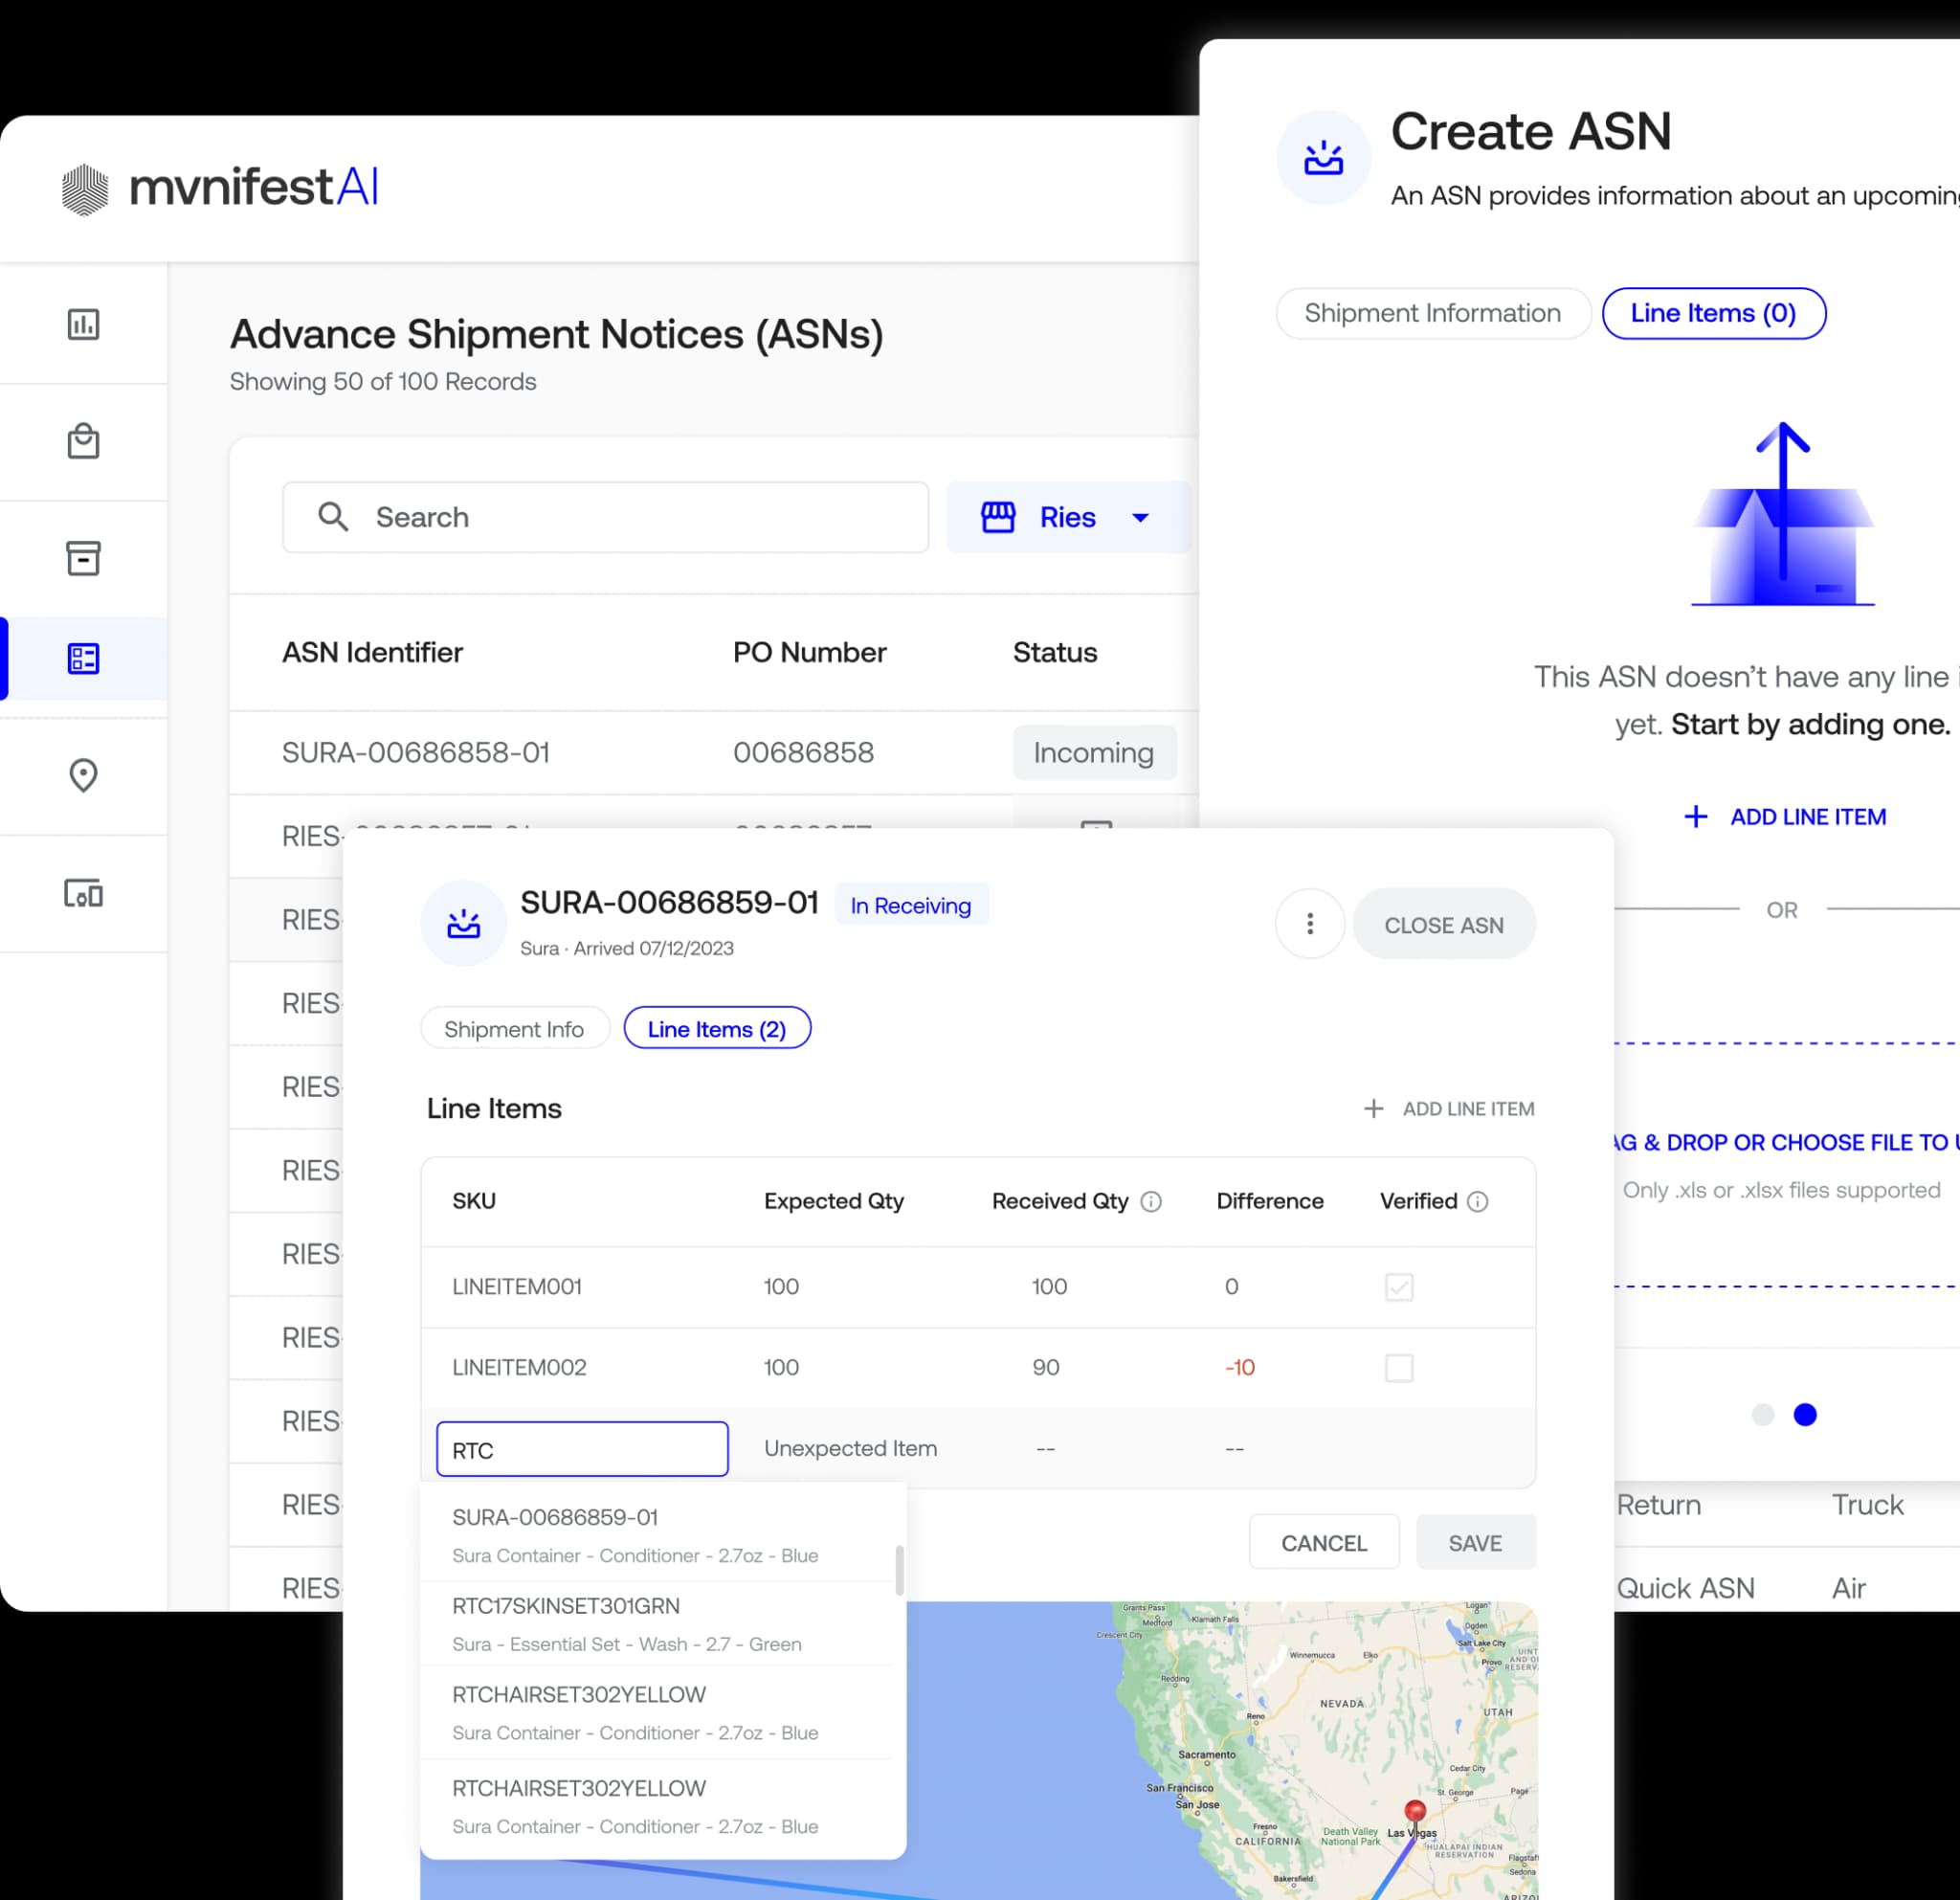Switch to Shipment Info tab on ASN modal

513,1029
